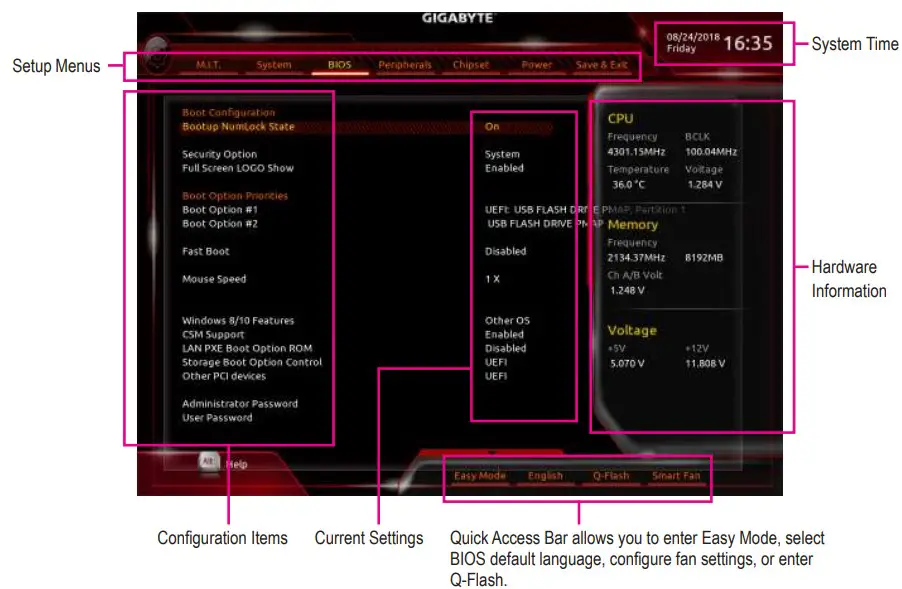Change the NumLock On value
The image size is (902, 589).
point(492,127)
